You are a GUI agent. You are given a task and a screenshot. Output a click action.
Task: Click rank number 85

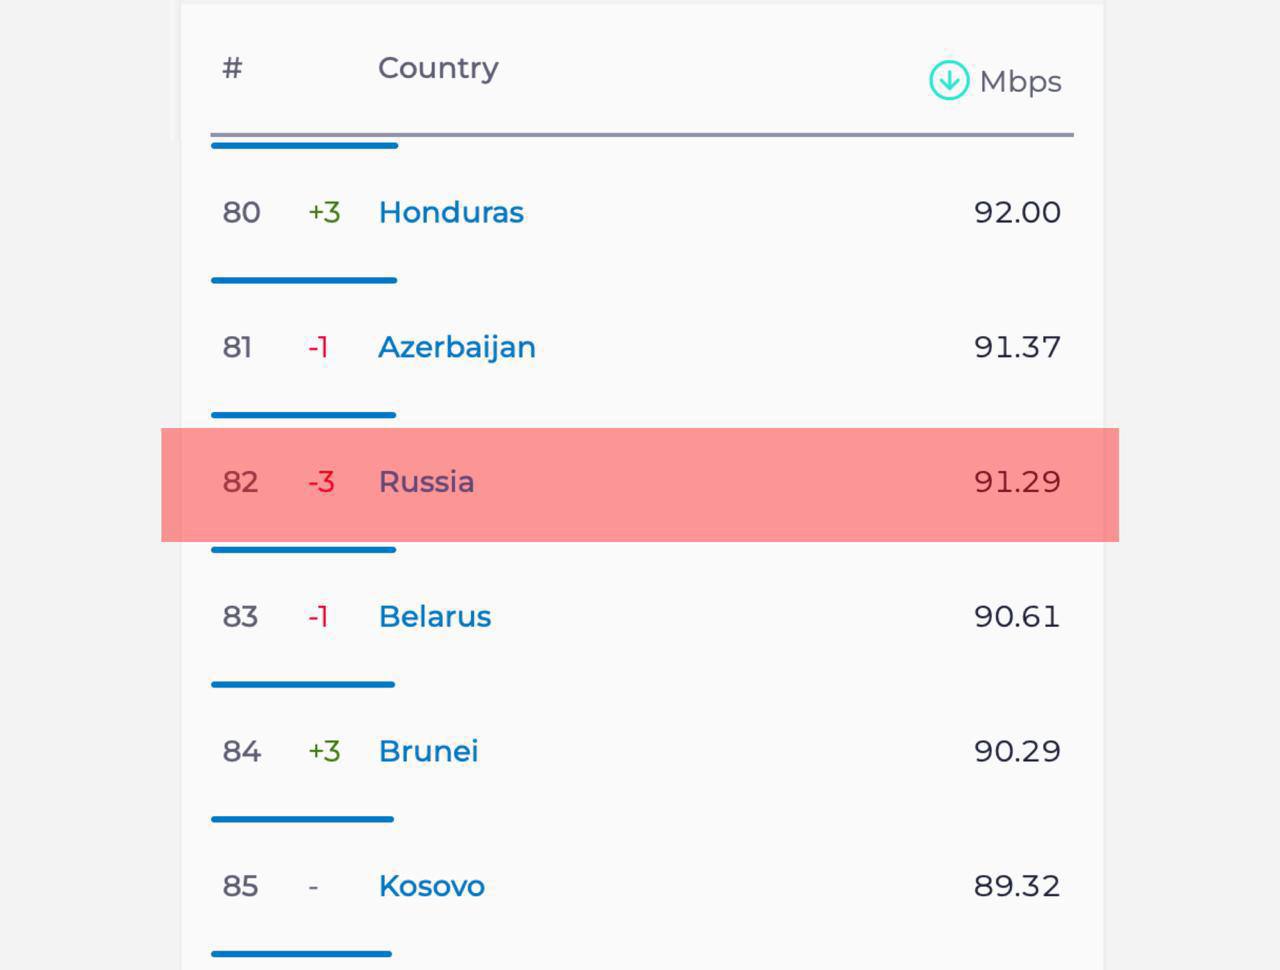tap(240, 886)
